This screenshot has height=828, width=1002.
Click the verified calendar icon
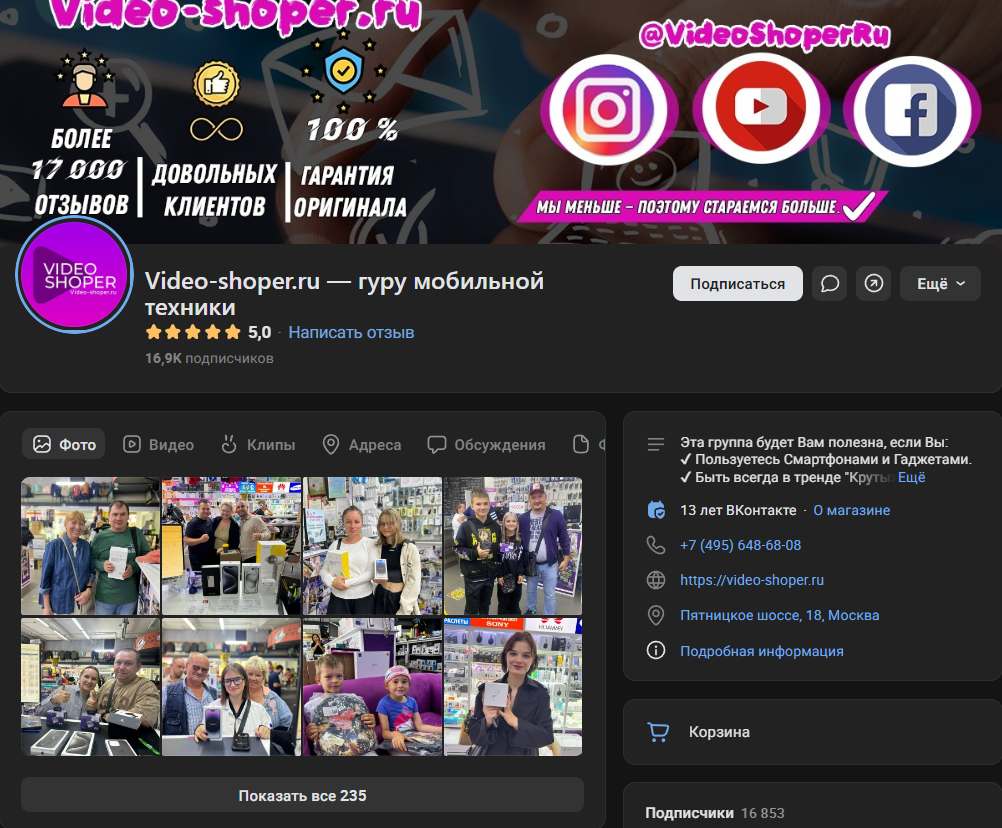click(x=656, y=510)
